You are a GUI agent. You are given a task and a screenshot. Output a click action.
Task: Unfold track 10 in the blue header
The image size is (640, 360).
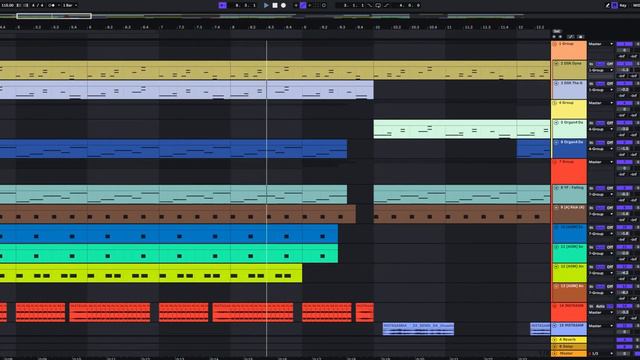pos(556,227)
